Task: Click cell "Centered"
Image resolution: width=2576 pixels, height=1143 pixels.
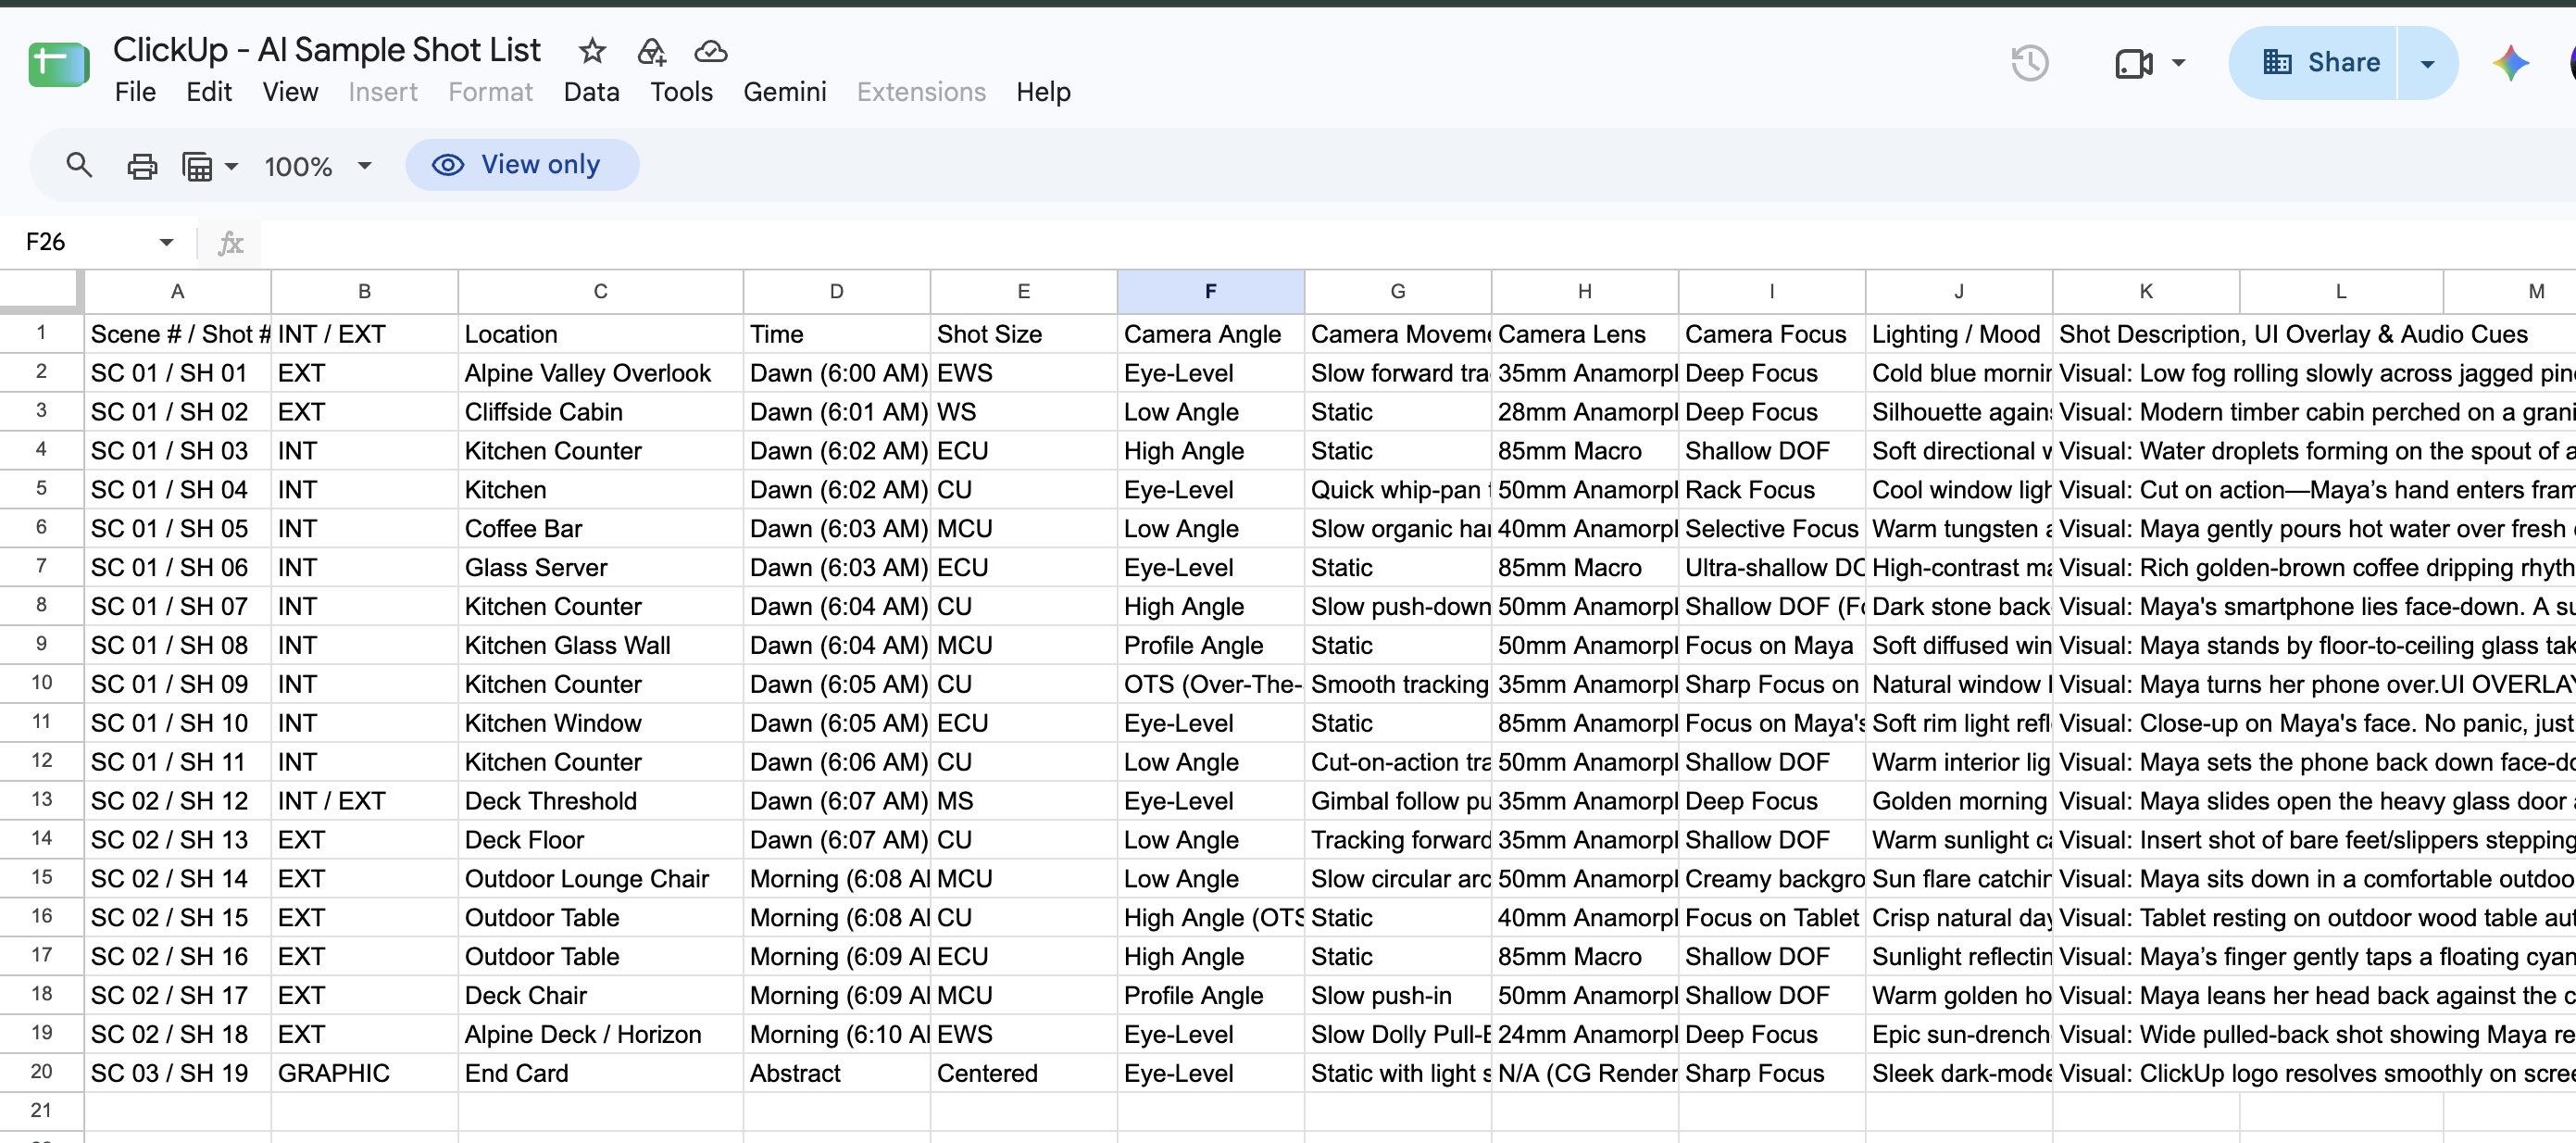Action: tap(1023, 1073)
